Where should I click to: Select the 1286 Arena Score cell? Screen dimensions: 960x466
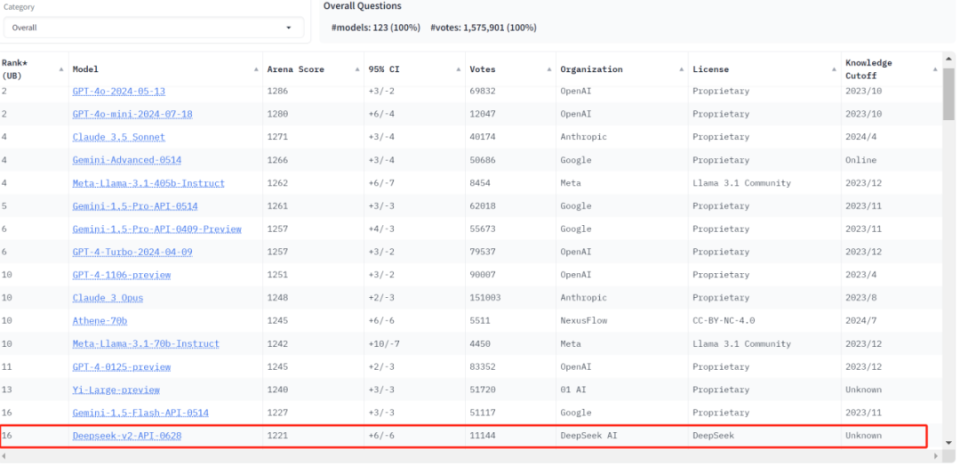click(x=277, y=91)
